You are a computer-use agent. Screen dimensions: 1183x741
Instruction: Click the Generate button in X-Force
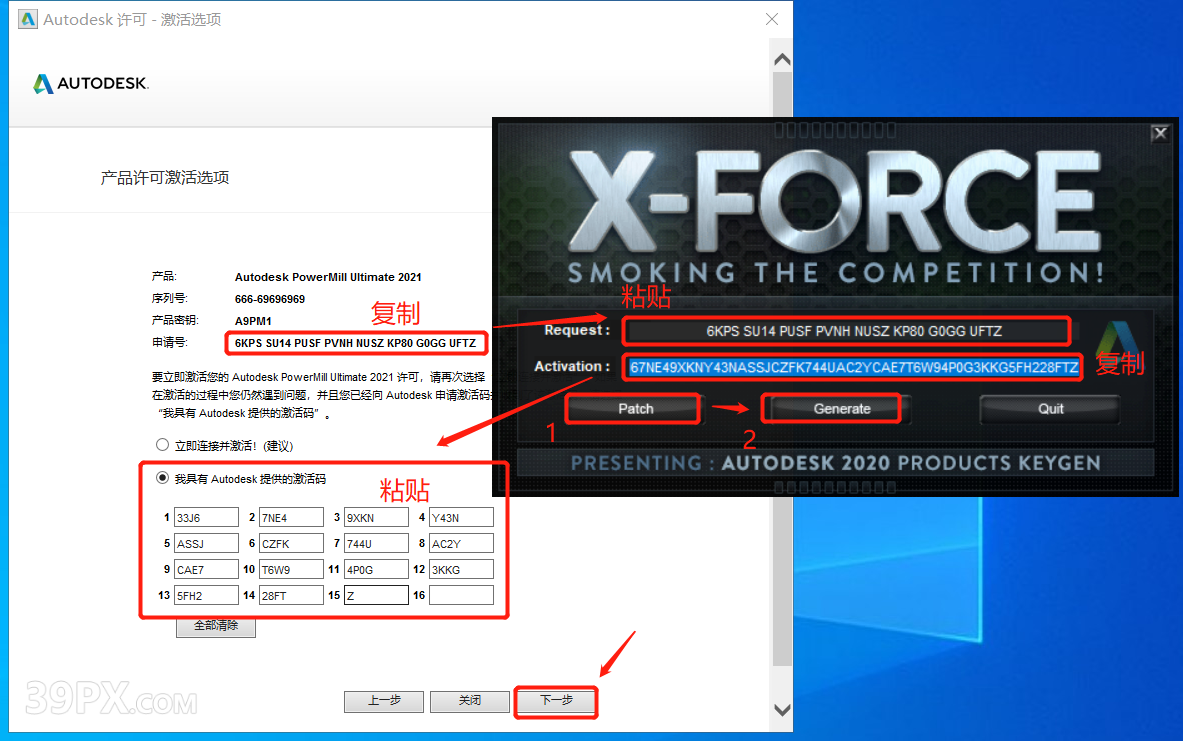[842, 409]
